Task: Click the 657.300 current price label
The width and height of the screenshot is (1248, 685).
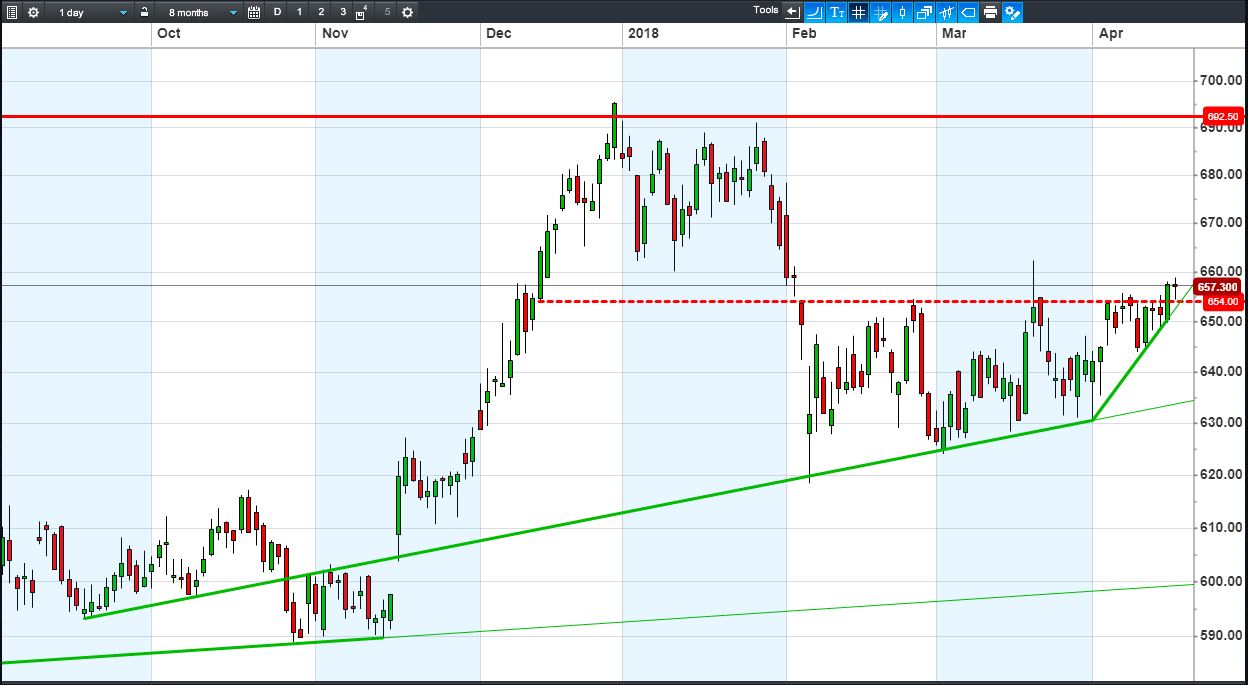Action: [1219, 287]
